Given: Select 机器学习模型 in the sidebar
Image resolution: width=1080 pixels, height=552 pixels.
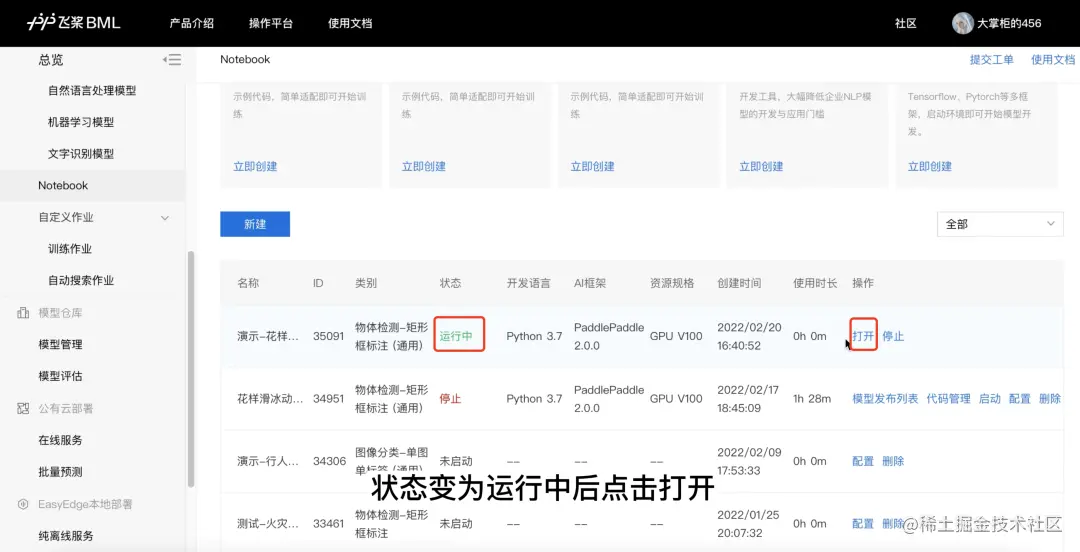Looking at the screenshot, I should 81,122.
